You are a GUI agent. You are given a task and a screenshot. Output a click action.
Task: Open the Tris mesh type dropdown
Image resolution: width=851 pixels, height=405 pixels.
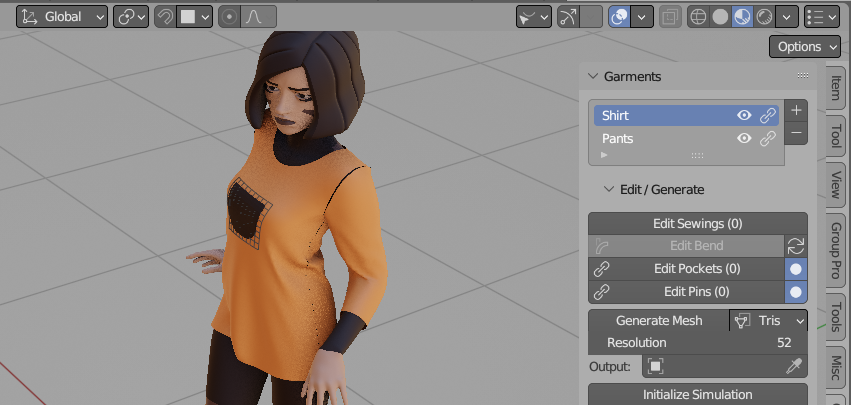(769, 321)
